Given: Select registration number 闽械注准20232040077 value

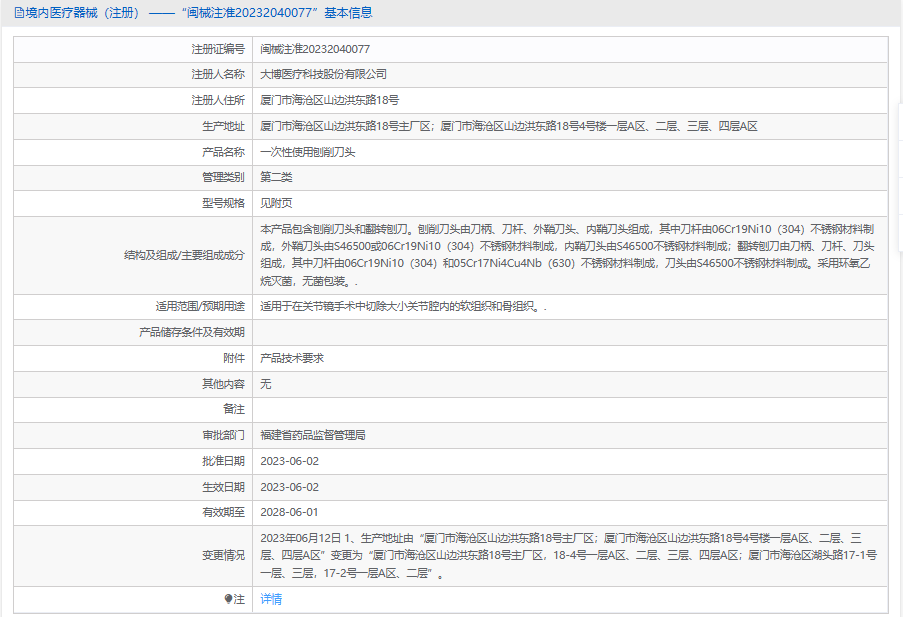Looking at the screenshot, I should [x=315, y=49].
